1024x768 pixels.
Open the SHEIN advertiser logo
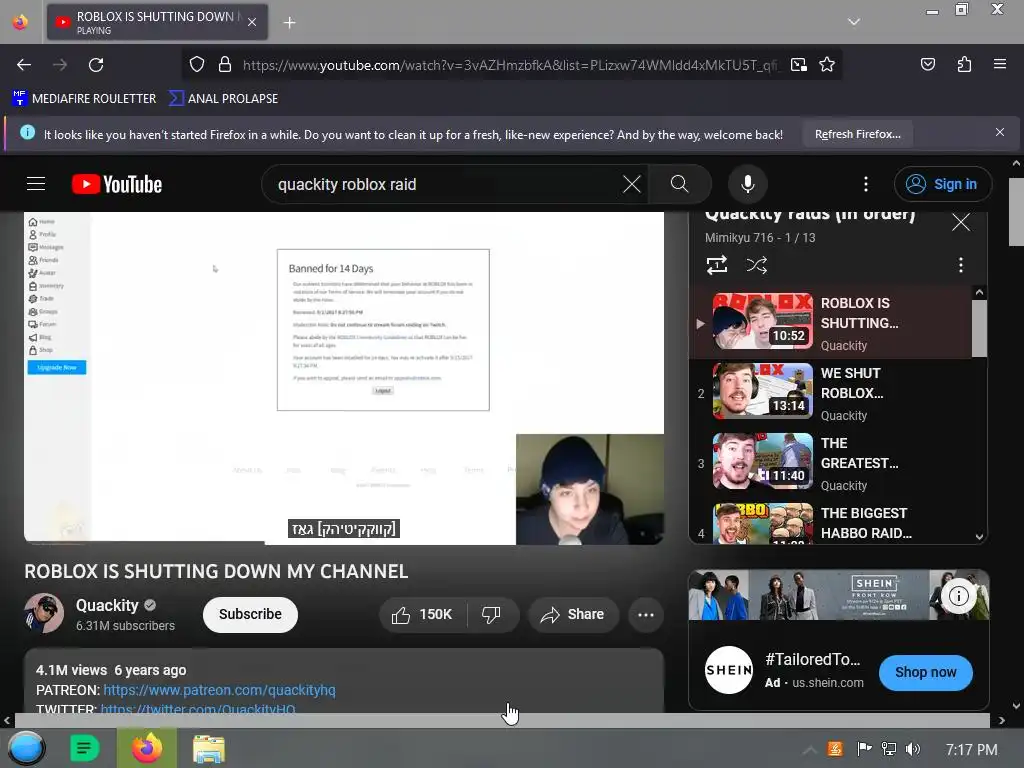pos(729,670)
